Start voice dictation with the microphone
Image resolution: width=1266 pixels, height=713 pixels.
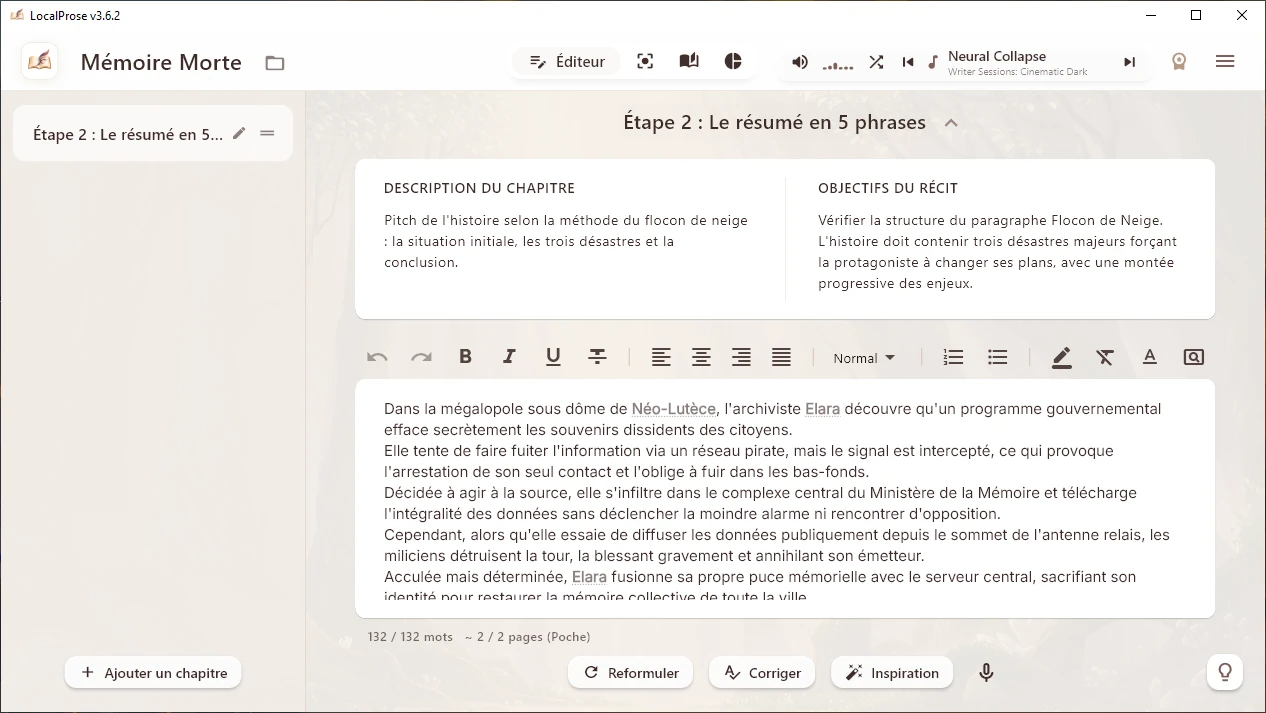click(x=986, y=673)
